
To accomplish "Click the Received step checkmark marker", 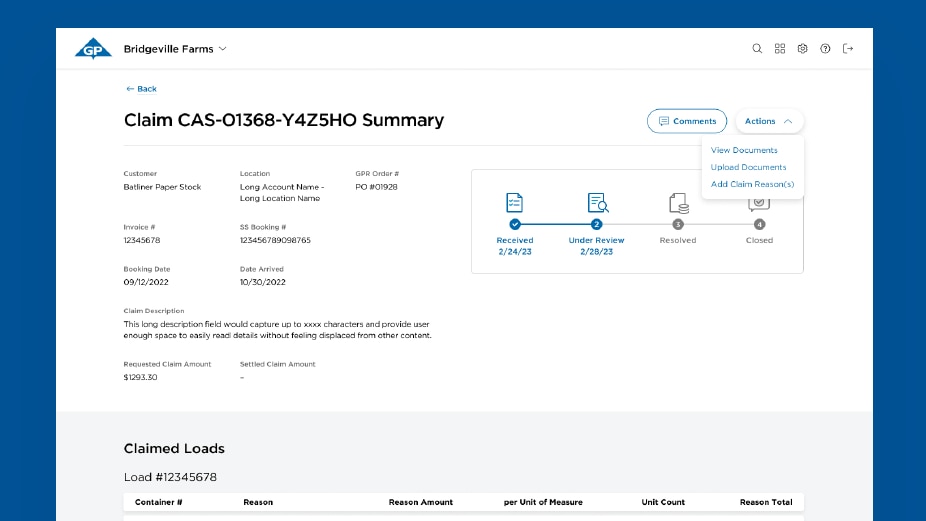I will pos(515,224).
